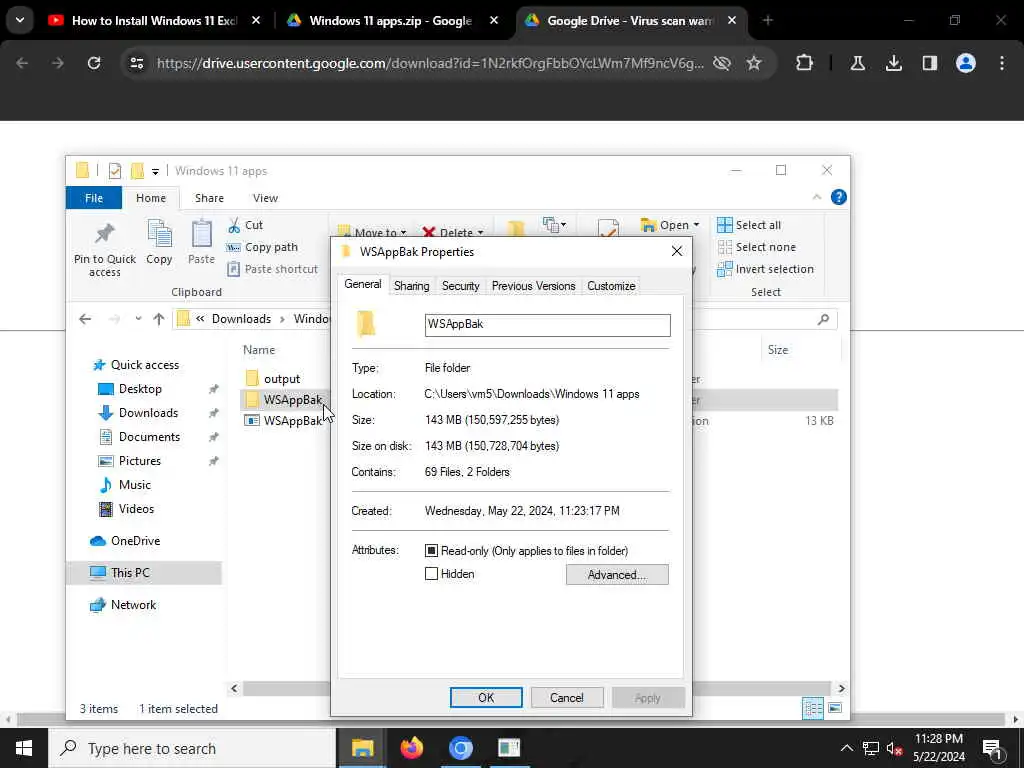Expand the Open dropdown arrow in ribbon
The image size is (1024, 768).
click(696, 225)
